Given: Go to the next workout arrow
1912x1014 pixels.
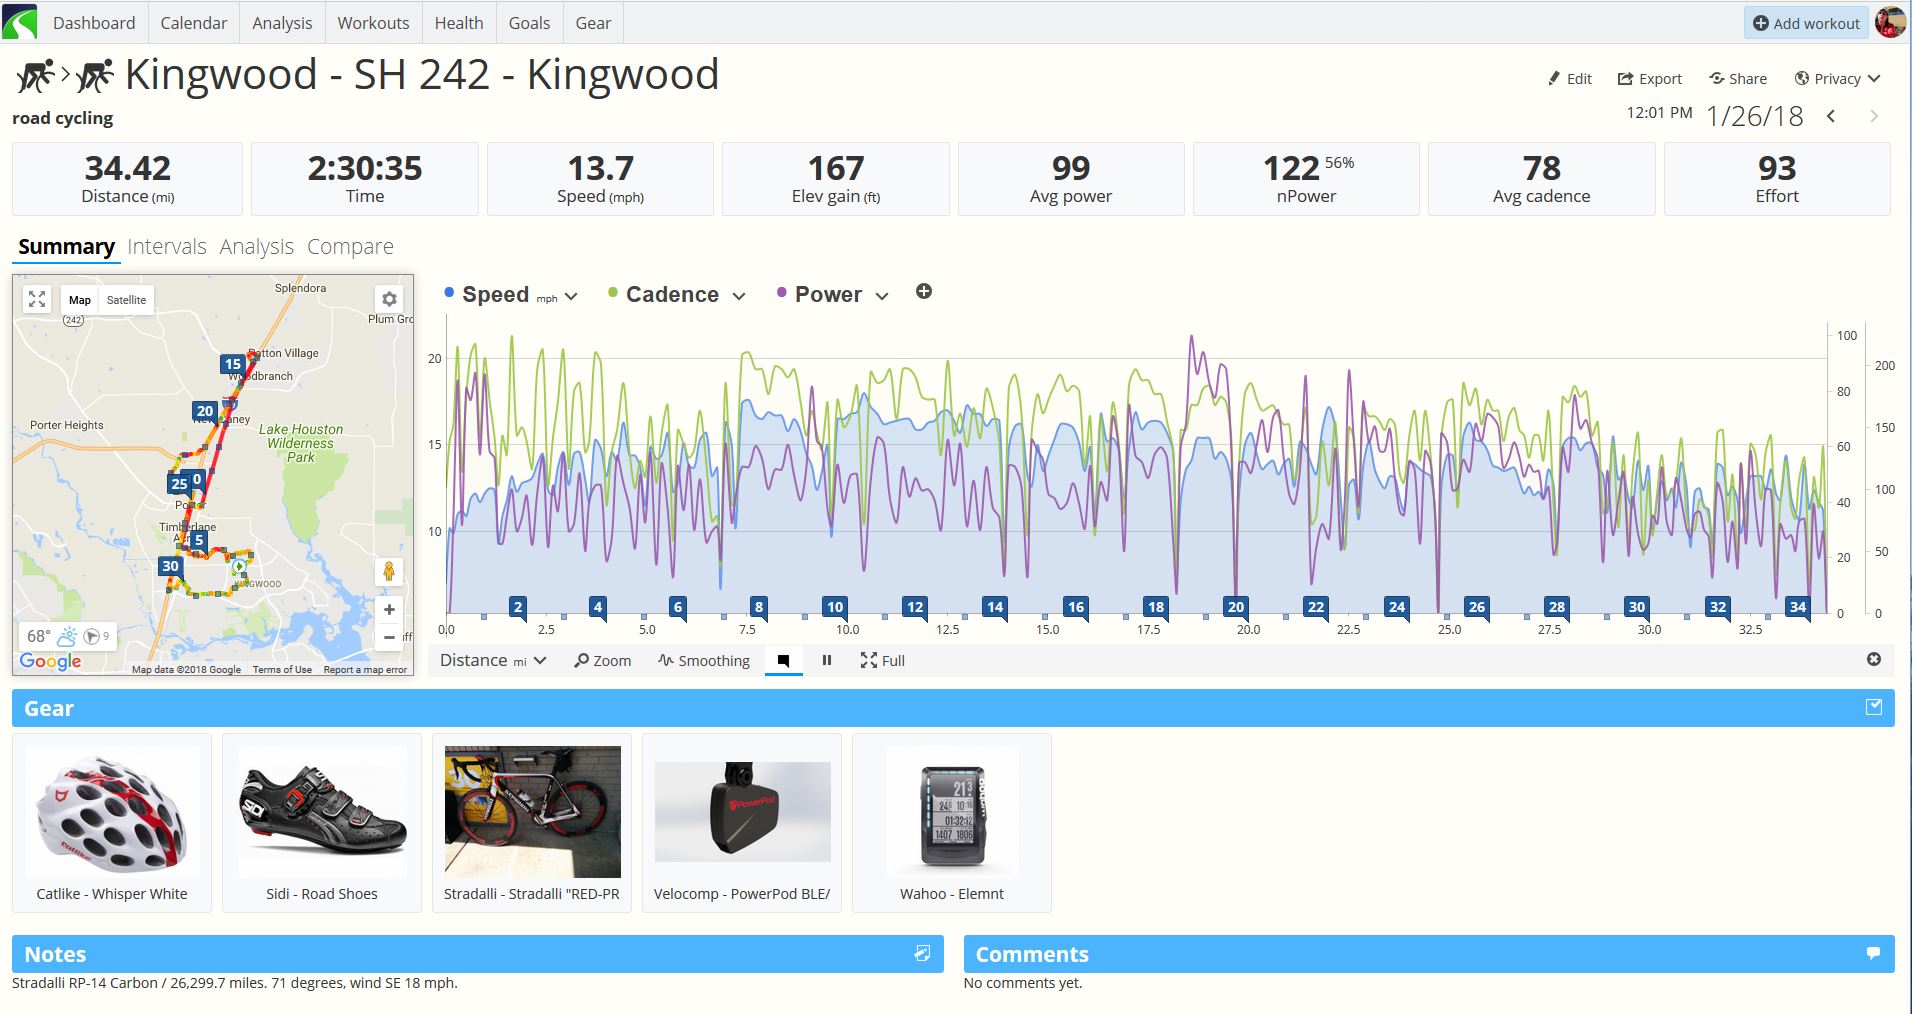Looking at the screenshot, I should point(1873,116).
